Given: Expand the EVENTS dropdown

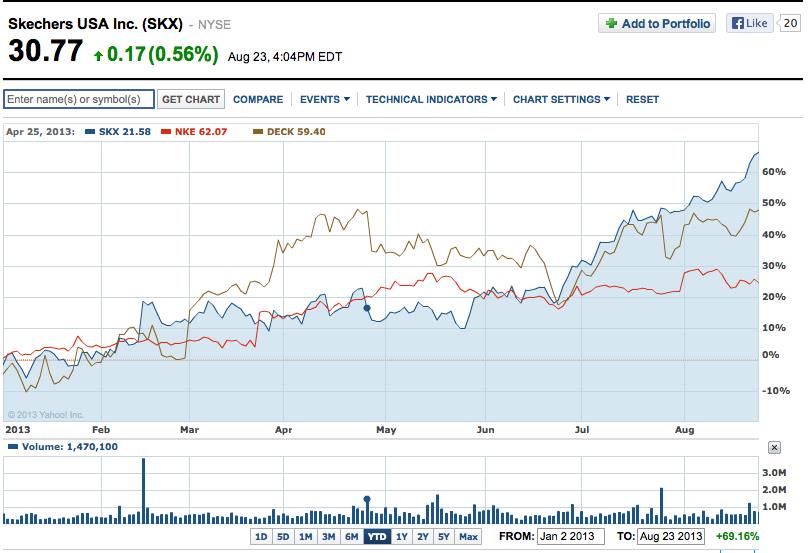Looking at the screenshot, I should (x=325, y=99).
